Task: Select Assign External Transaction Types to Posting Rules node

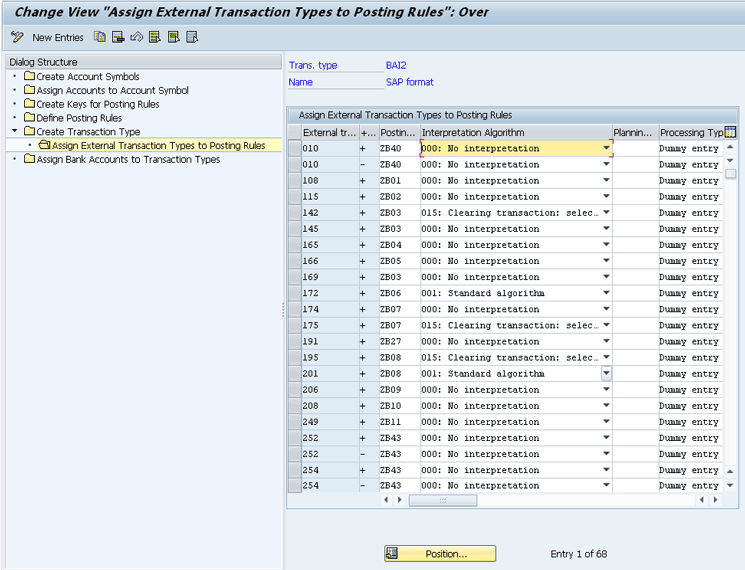Action: tap(159, 145)
